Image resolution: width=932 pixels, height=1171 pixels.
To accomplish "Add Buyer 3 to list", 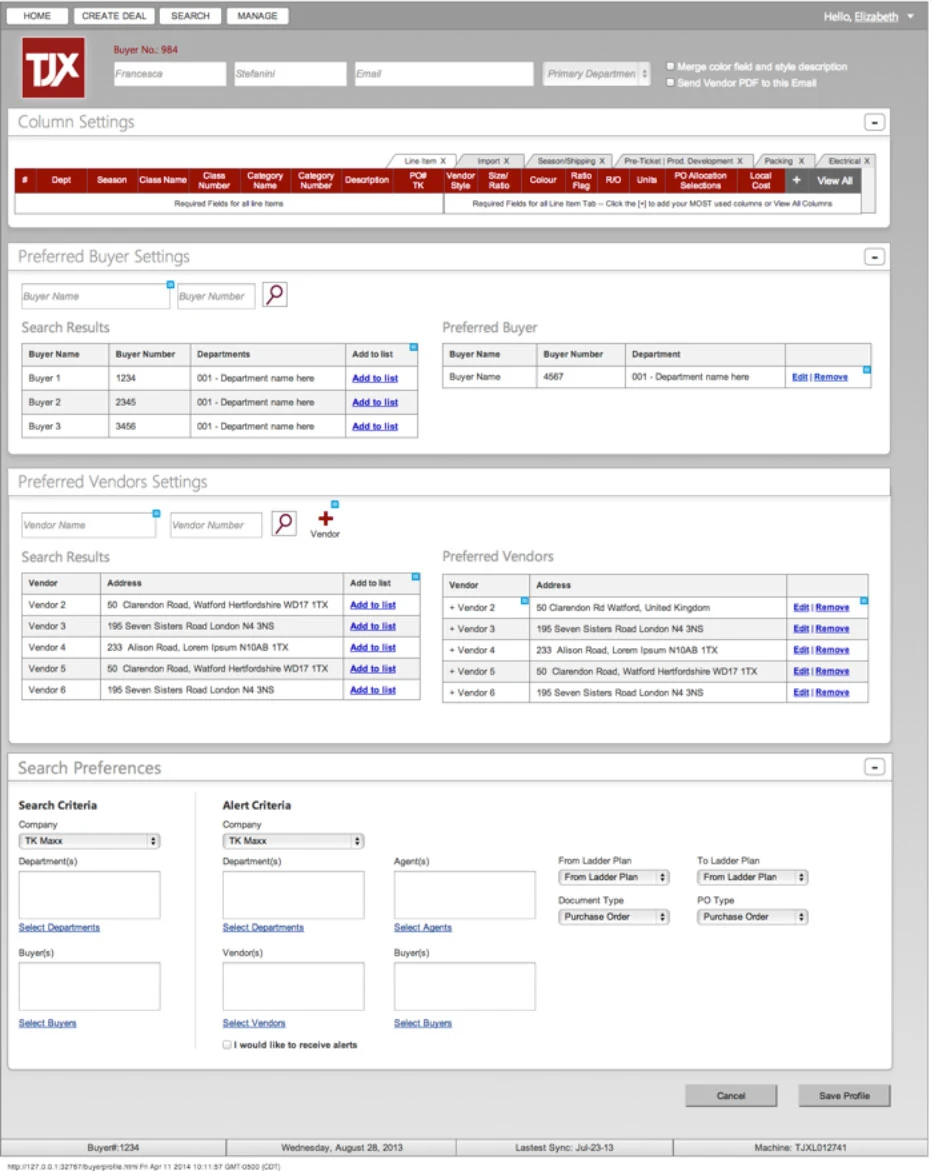I will pyautogui.click(x=375, y=426).
